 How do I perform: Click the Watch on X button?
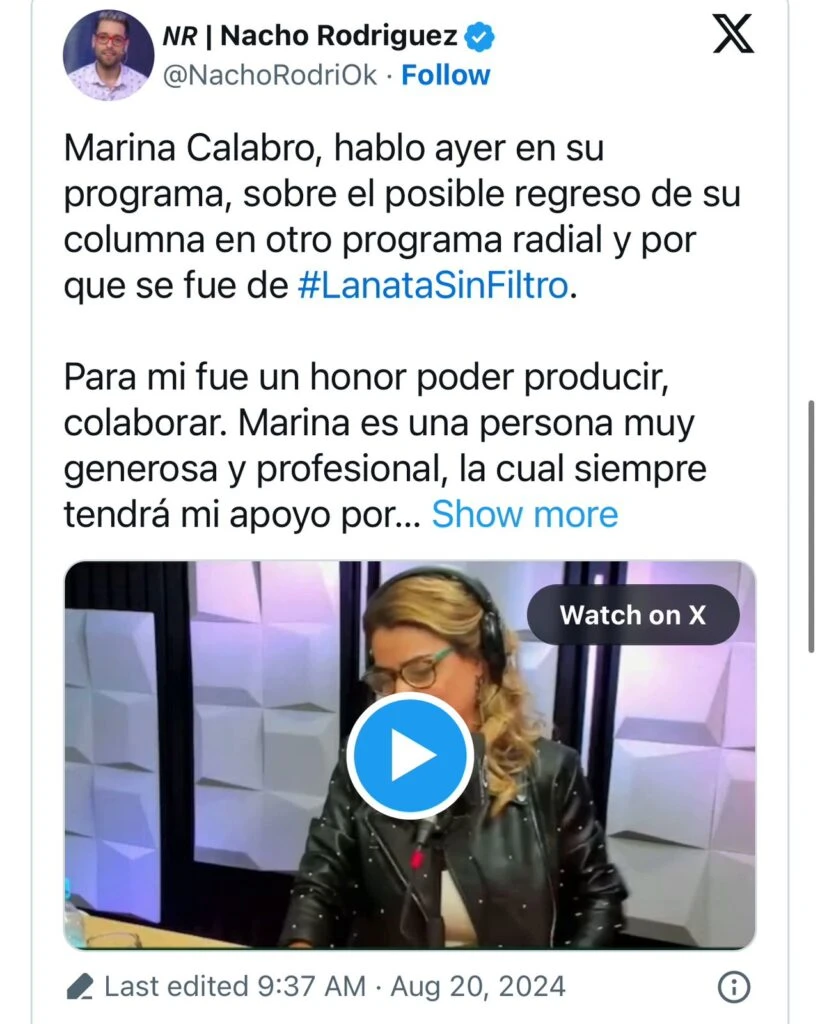click(x=633, y=615)
